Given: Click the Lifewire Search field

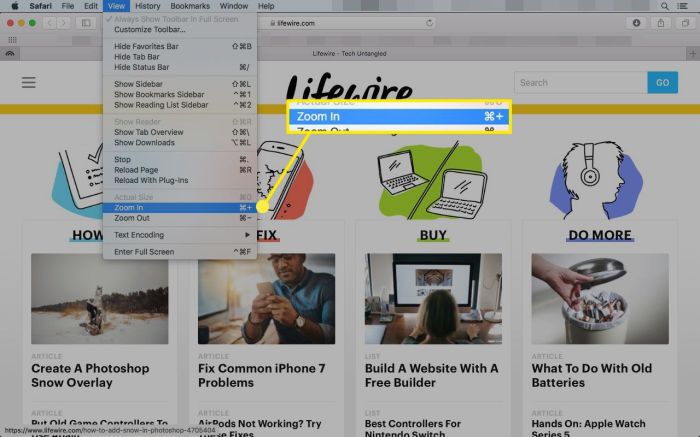Looking at the screenshot, I should point(581,83).
